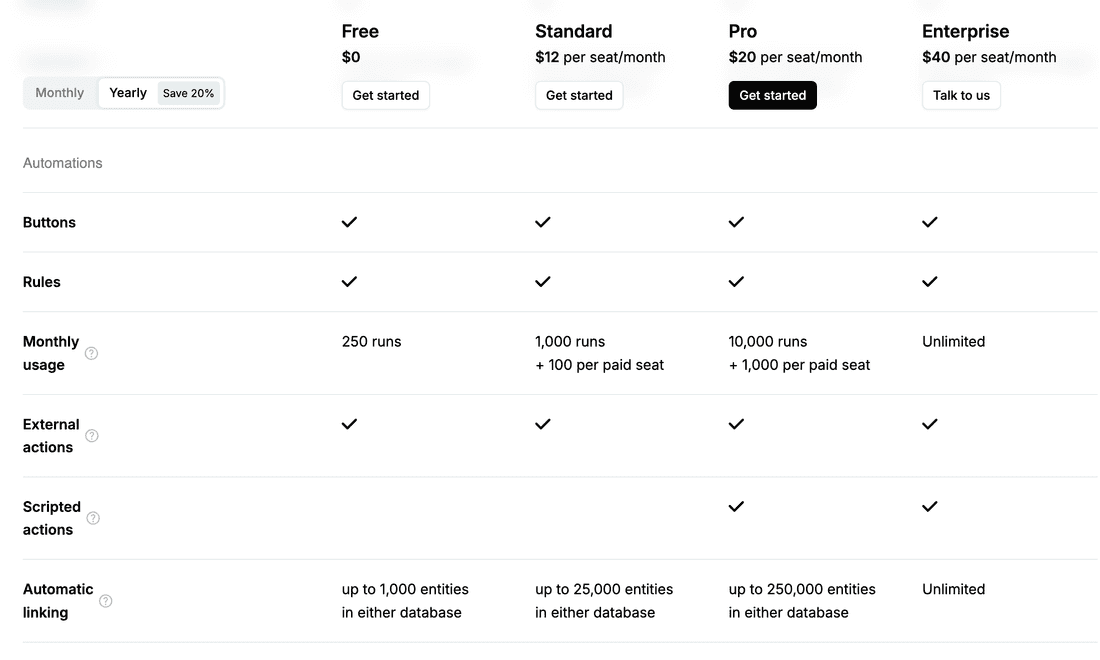Click the Save 20% badge

(188, 93)
